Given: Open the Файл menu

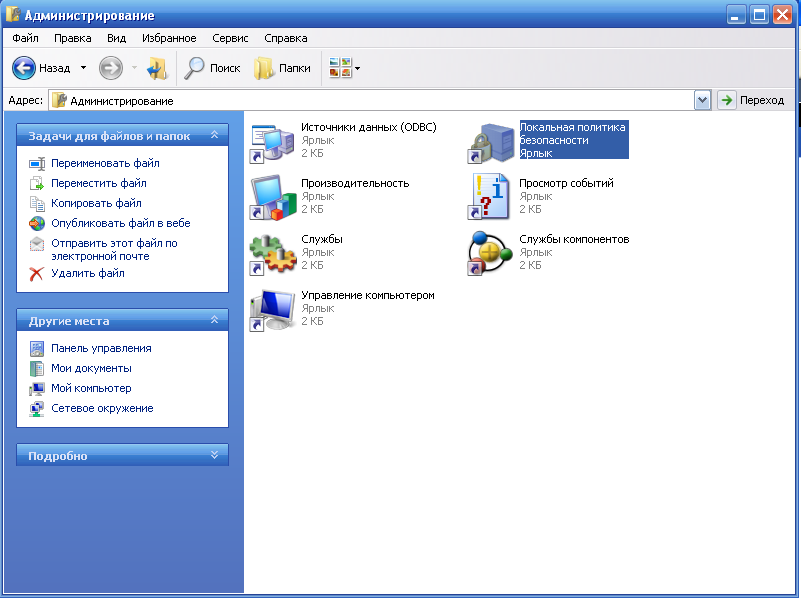Looking at the screenshot, I should coord(26,38).
